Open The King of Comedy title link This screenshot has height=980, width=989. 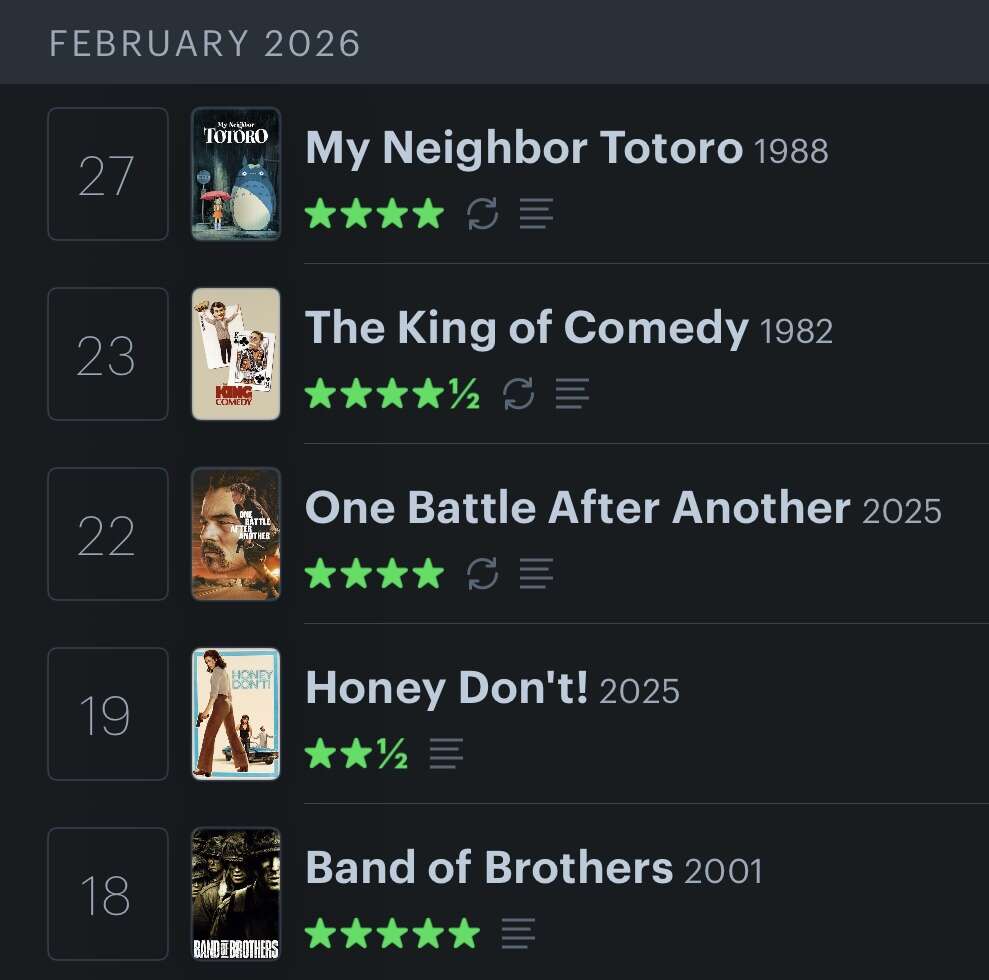click(x=526, y=328)
